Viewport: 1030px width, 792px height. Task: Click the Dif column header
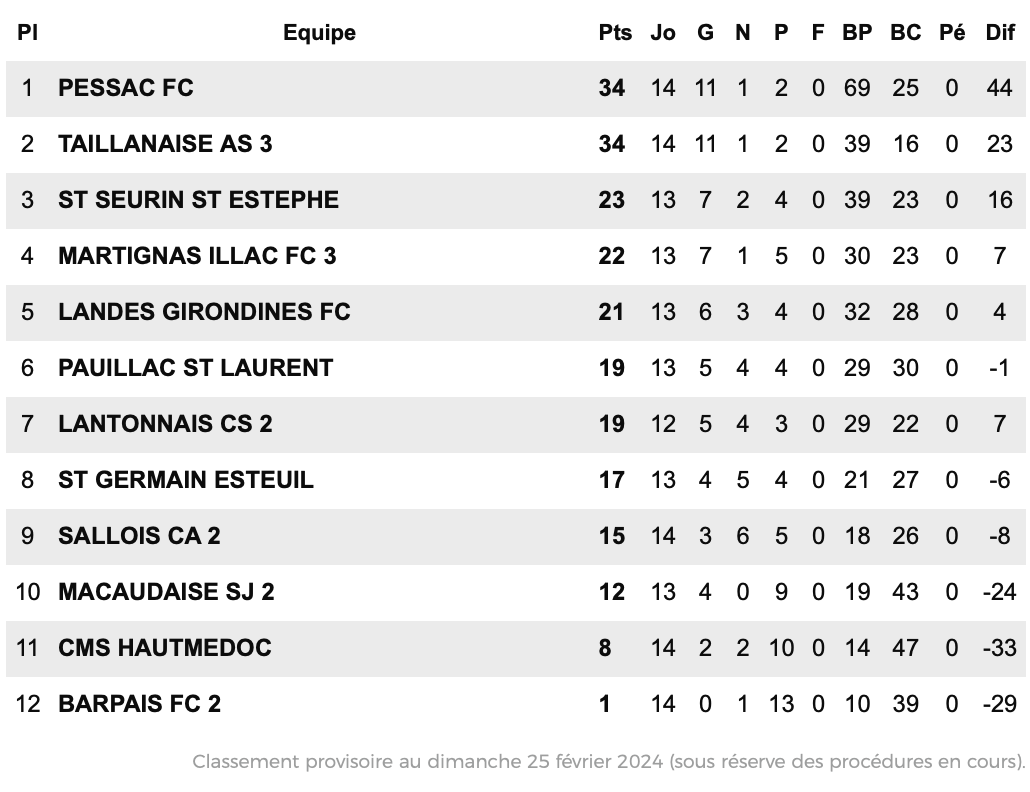click(1000, 32)
